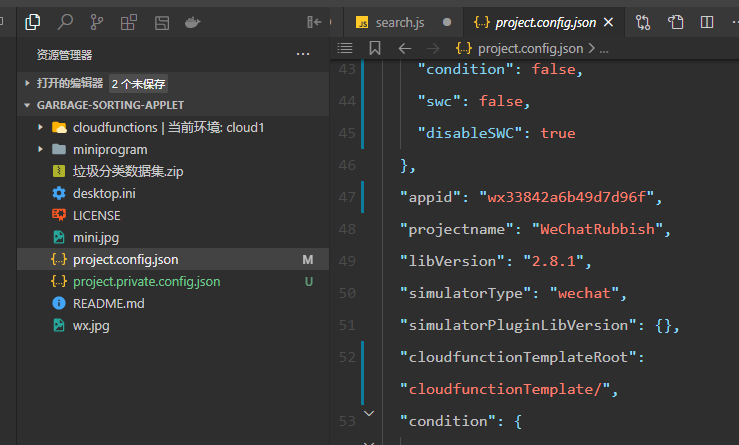Image resolution: width=739 pixels, height=445 pixels.
Task: Open the Source Control branch icon
Action: (97, 22)
